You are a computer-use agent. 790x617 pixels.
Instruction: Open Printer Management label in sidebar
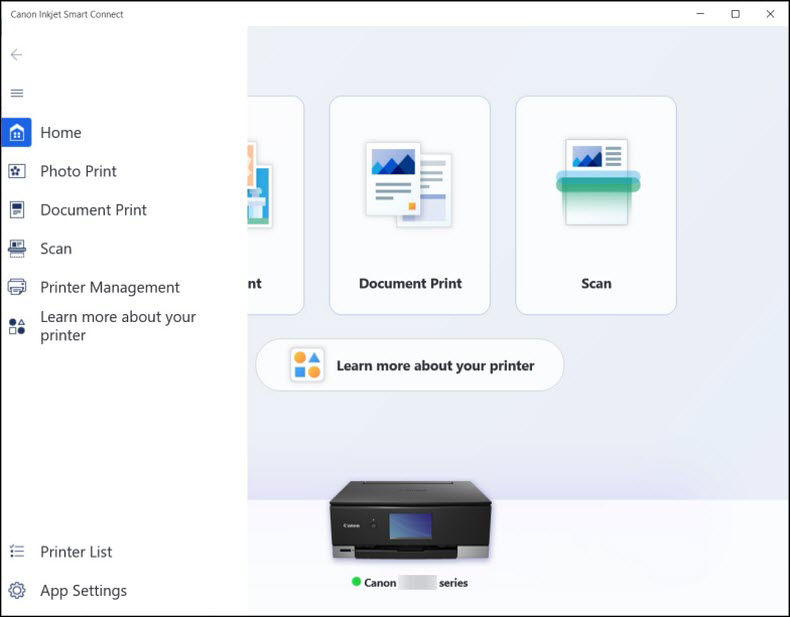coord(110,287)
